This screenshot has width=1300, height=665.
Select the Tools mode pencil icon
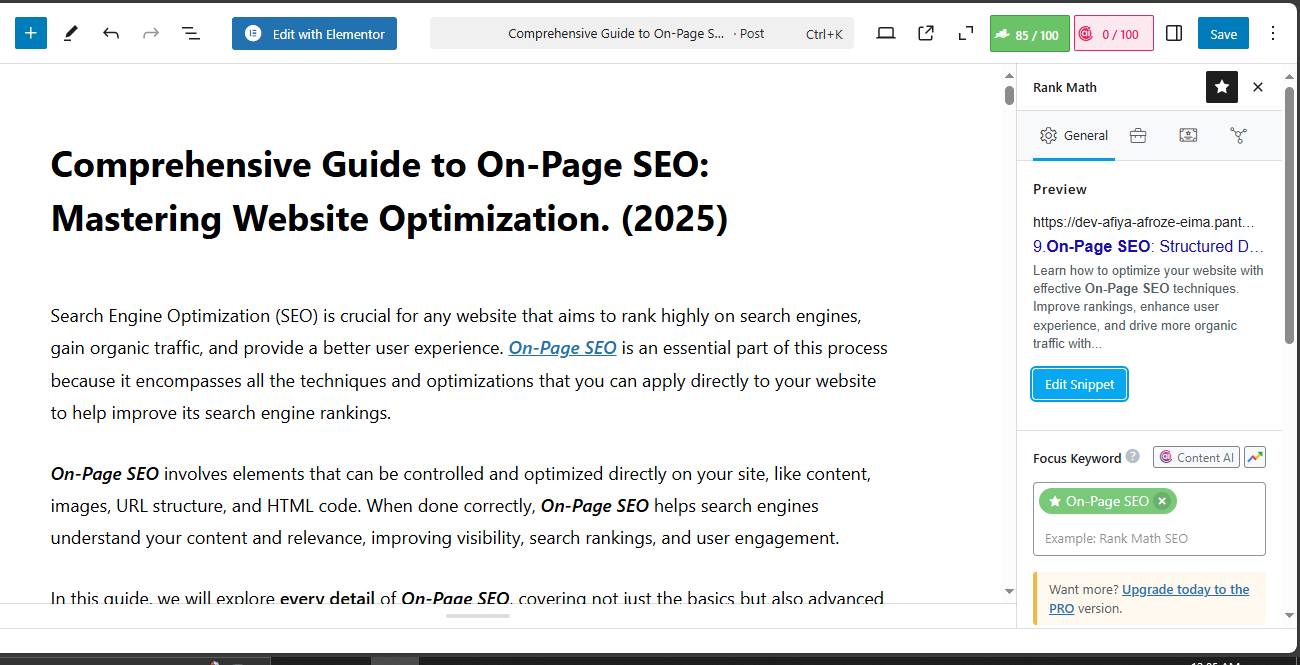click(x=70, y=32)
